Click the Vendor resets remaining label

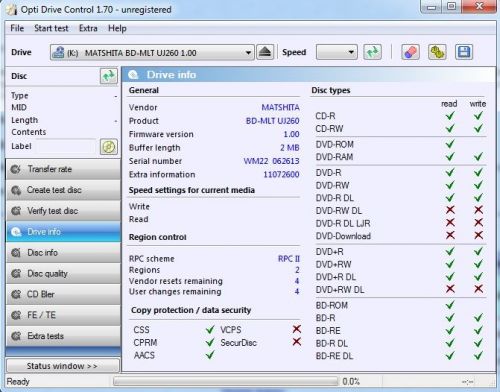(176, 281)
